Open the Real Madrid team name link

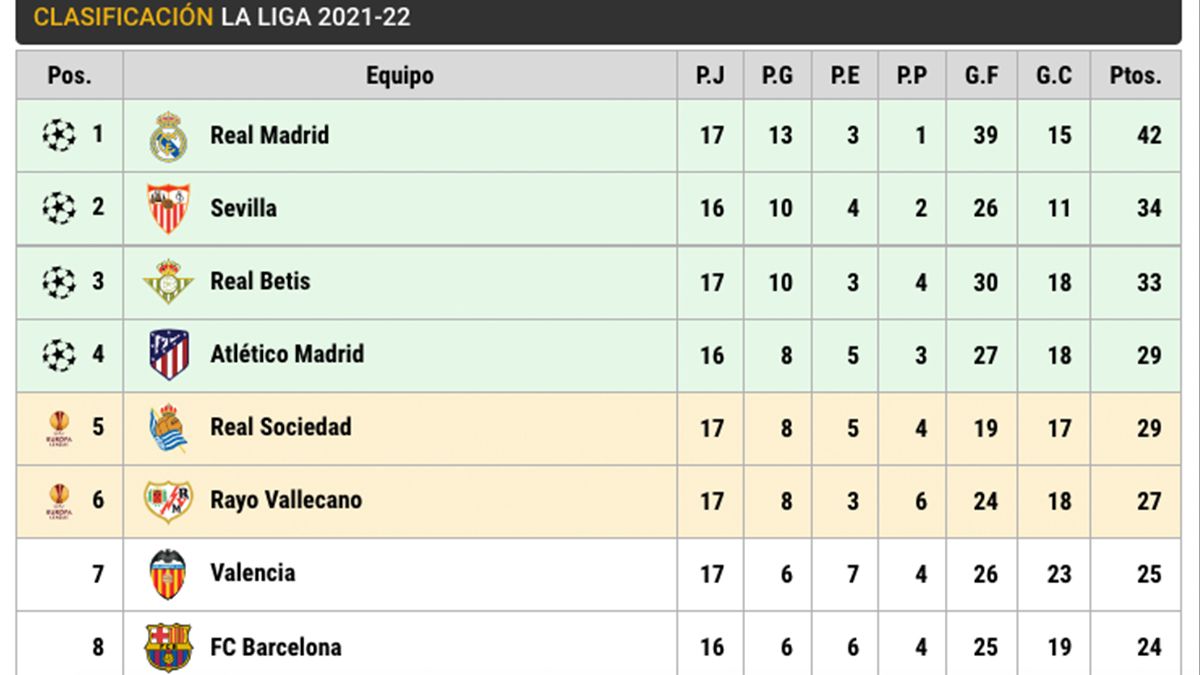[x=269, y=135]
